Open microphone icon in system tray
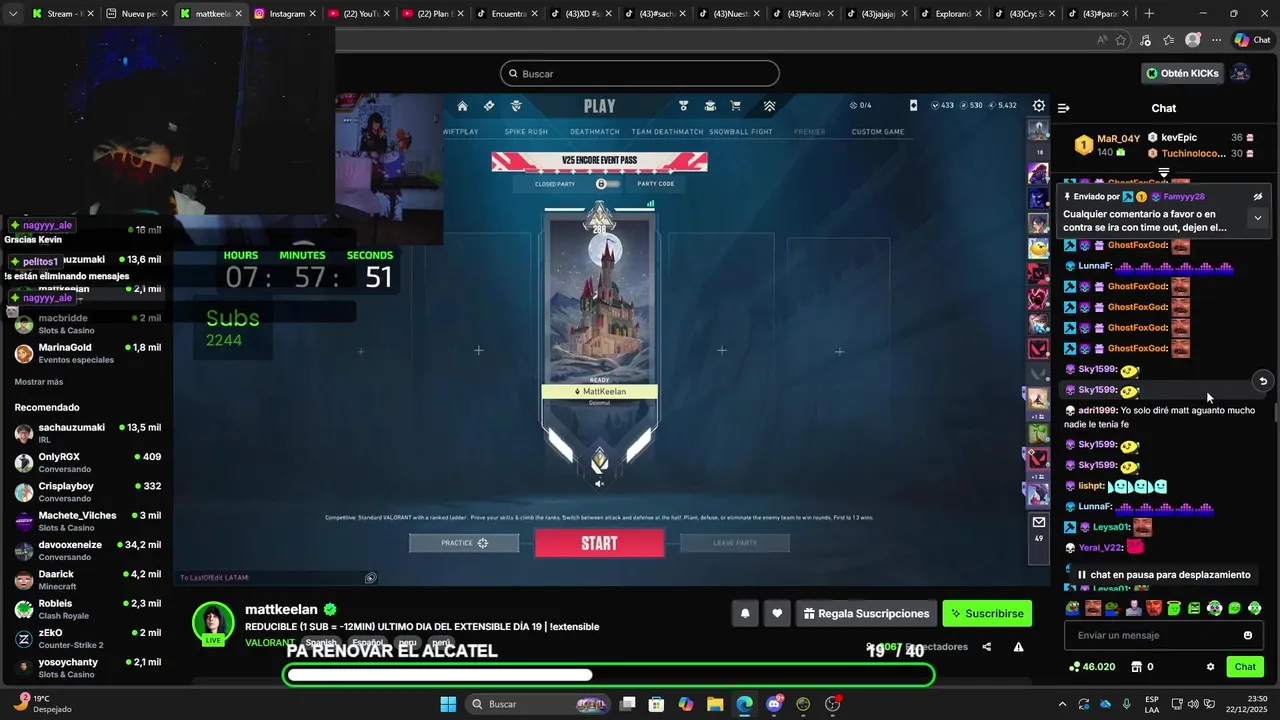The width and height of the screenshot is (1280, 720). 1127,704
